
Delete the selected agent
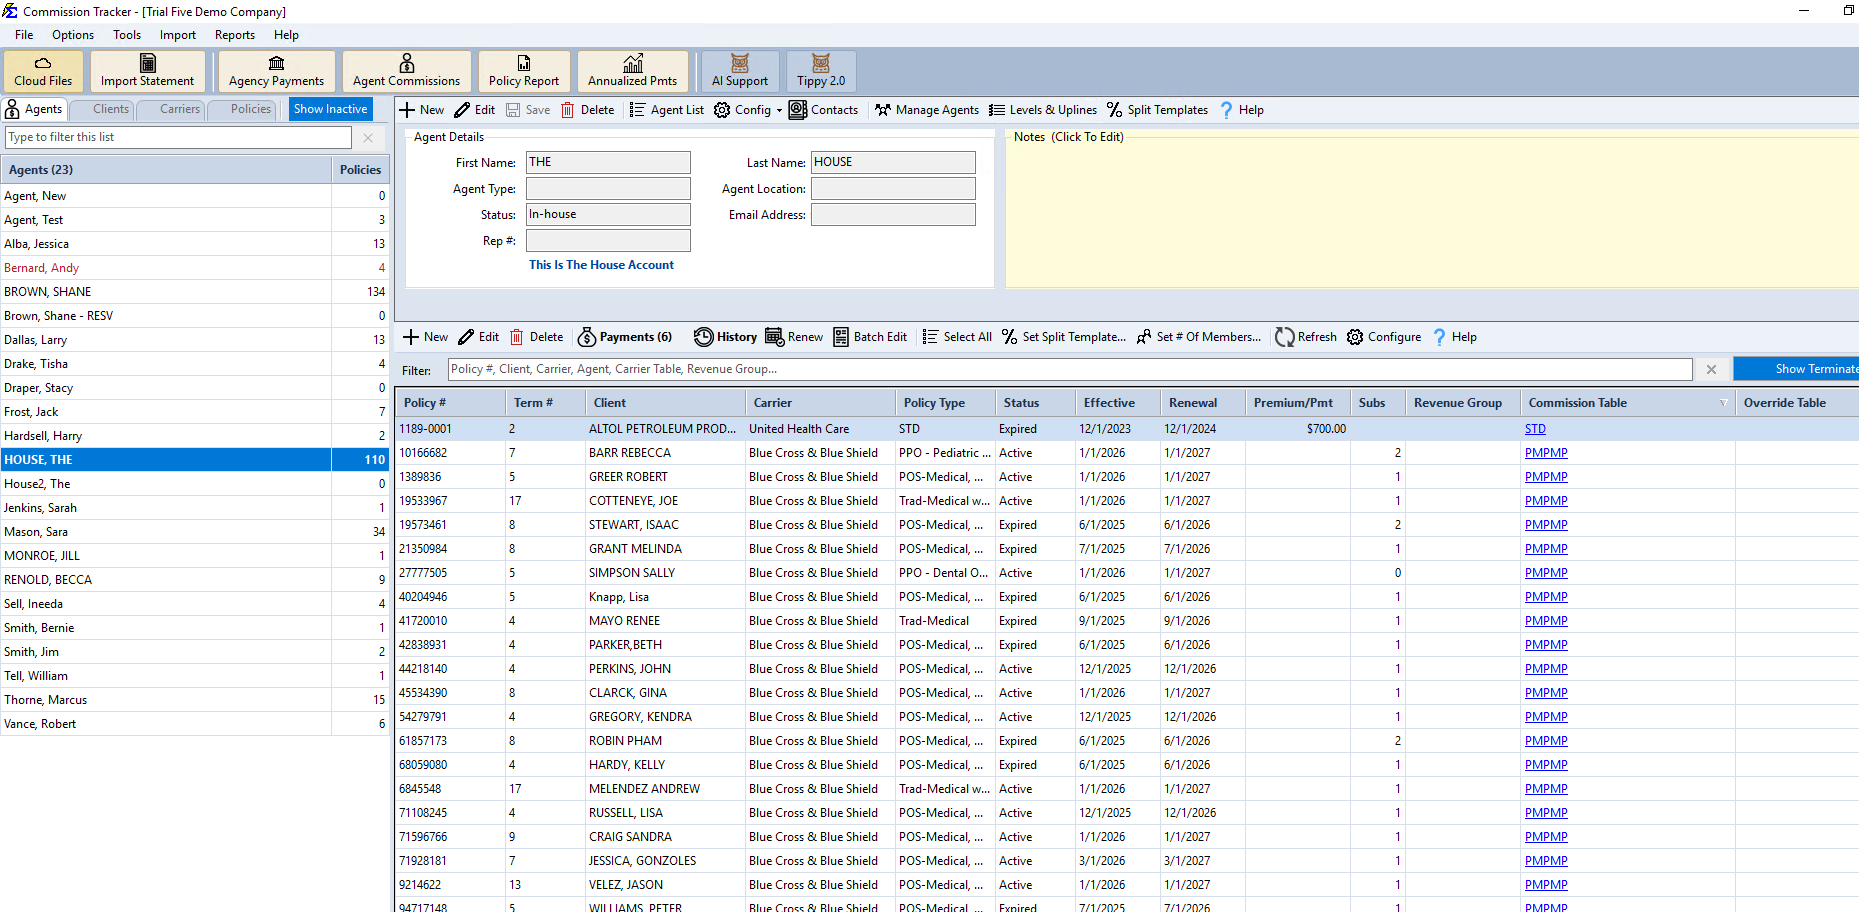coord(588,110)
